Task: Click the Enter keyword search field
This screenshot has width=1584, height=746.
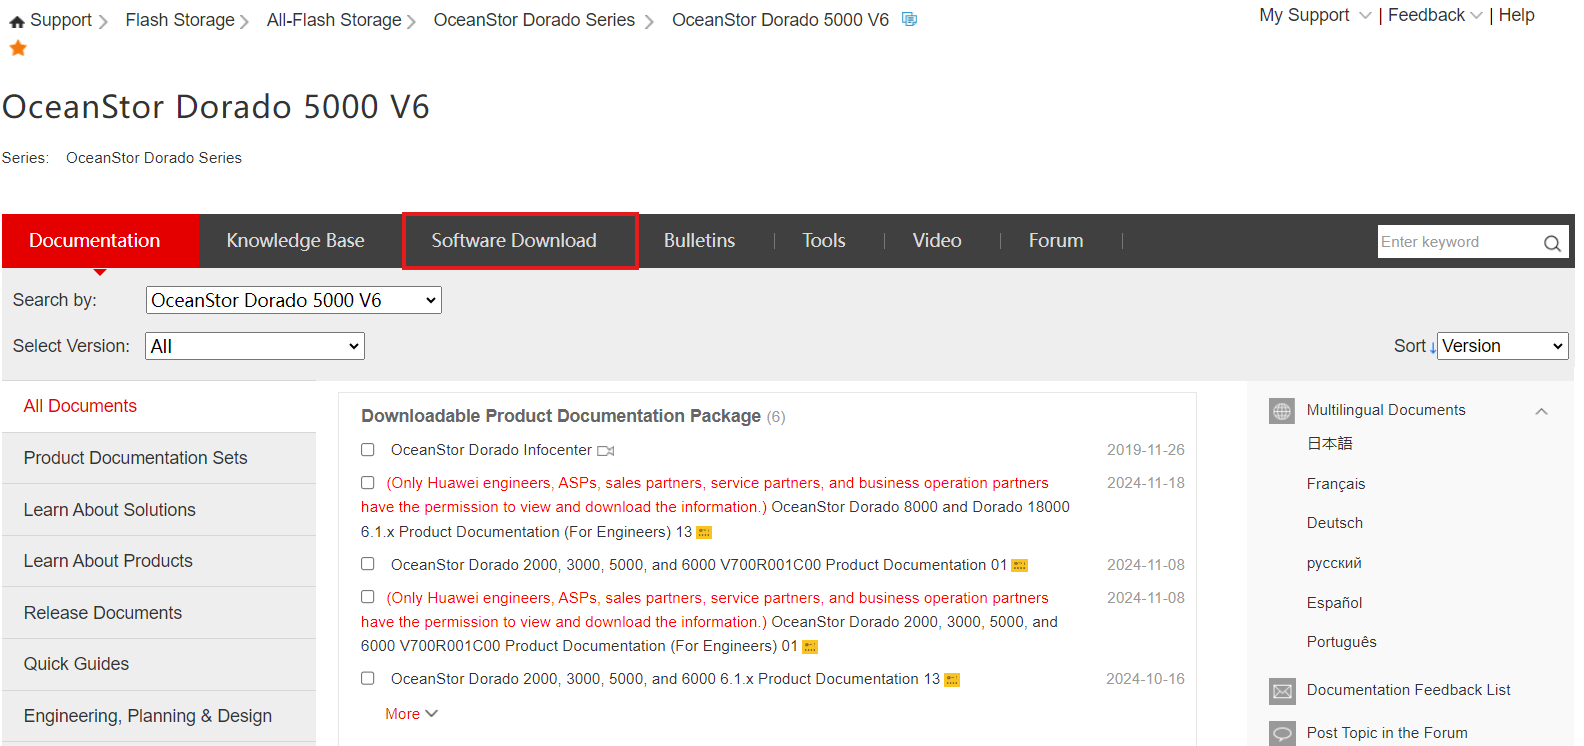Action: tap(1459, 242)
